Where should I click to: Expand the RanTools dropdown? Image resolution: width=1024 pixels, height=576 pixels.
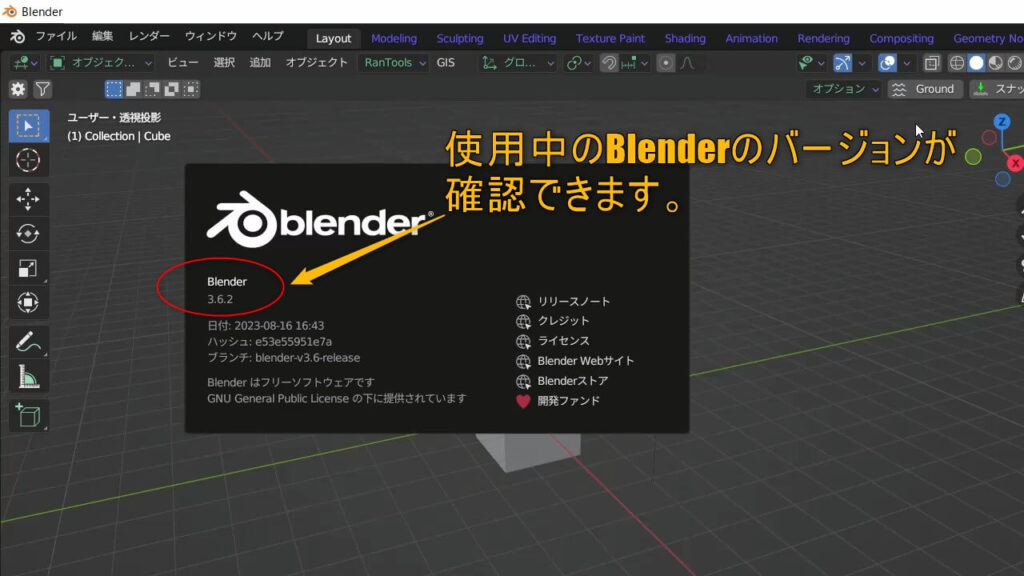point(394,63)
